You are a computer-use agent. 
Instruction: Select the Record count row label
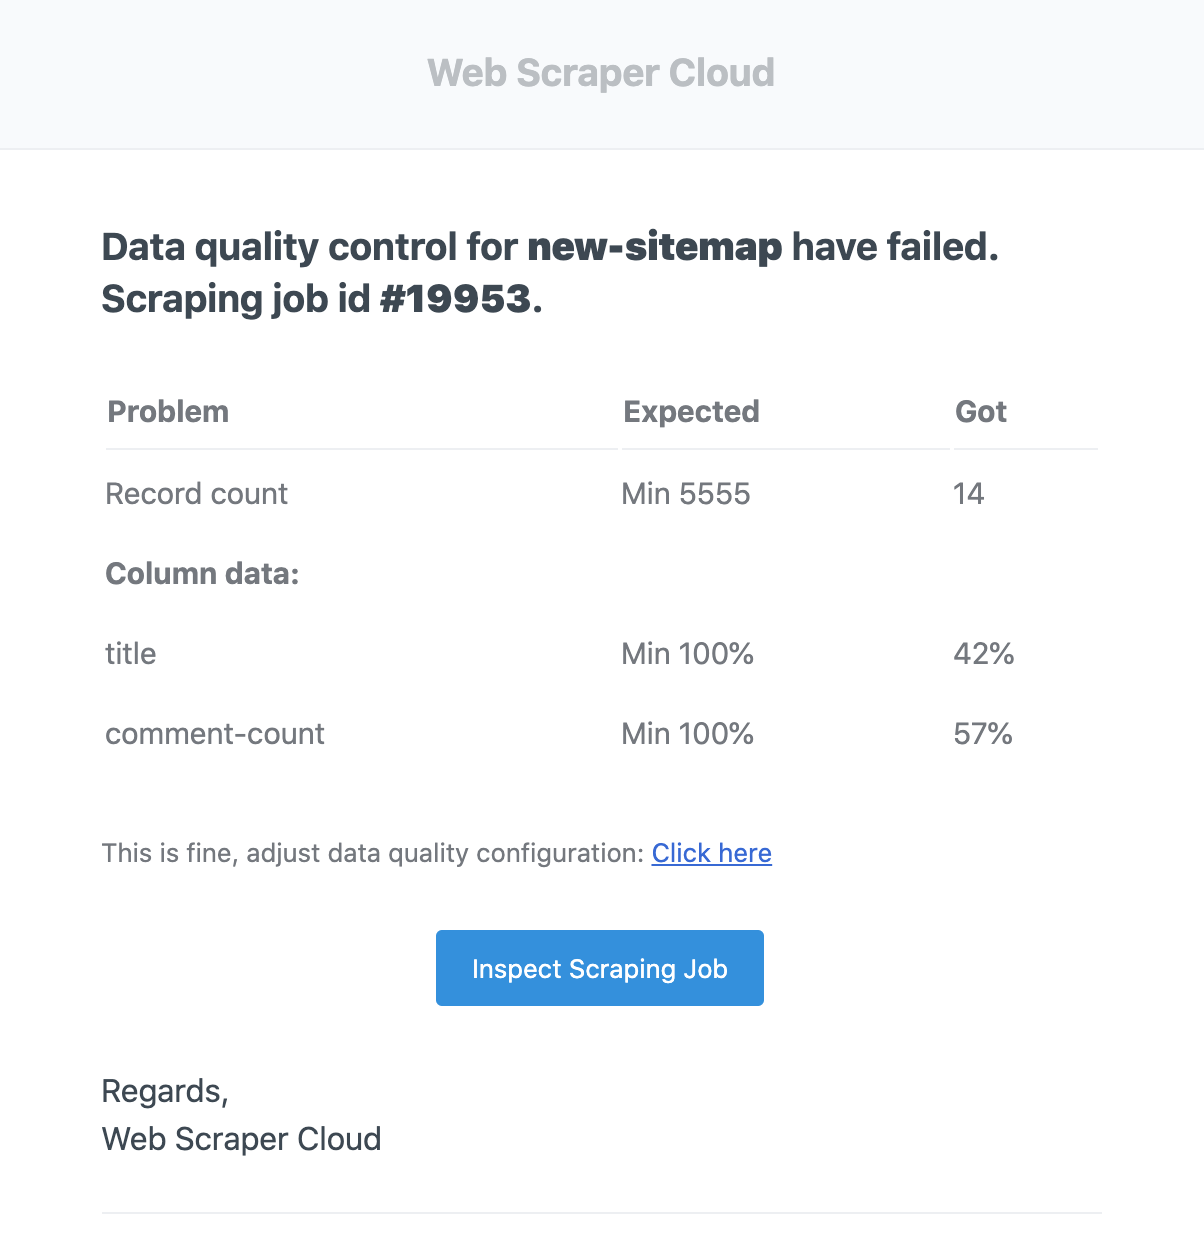coord(197,494)
